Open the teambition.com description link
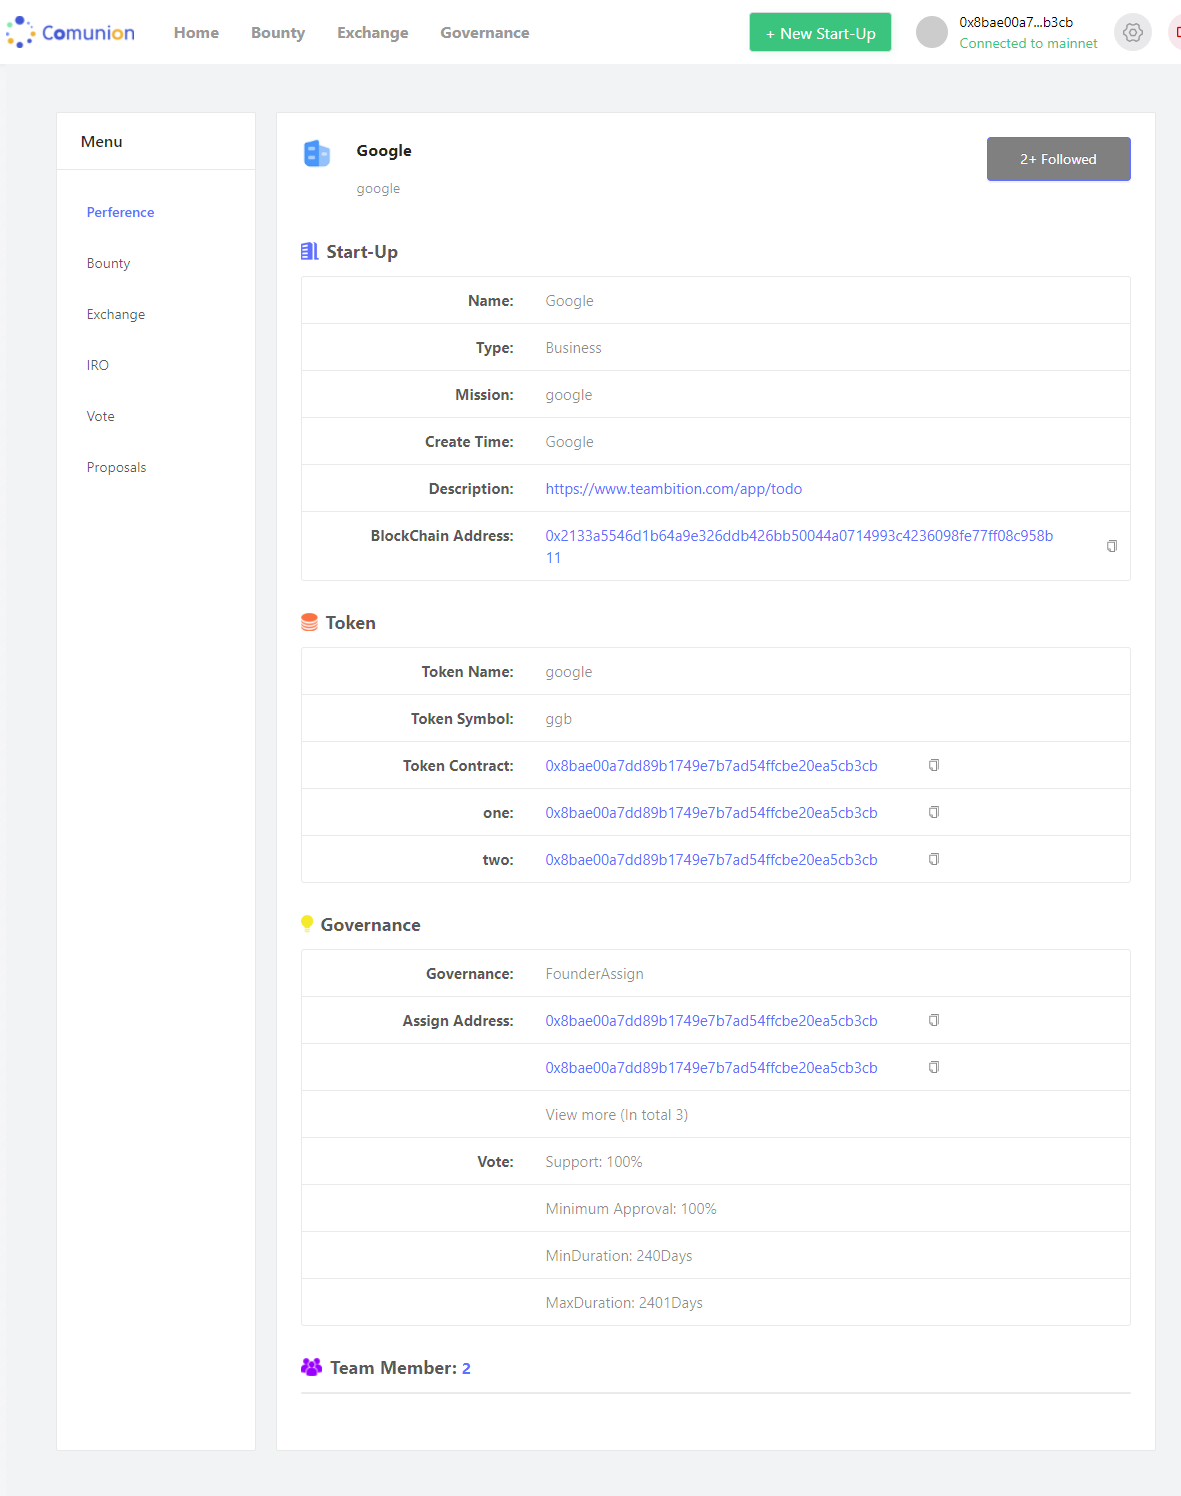Screen dimensions: 1181x1496 (x=674, y=489)
